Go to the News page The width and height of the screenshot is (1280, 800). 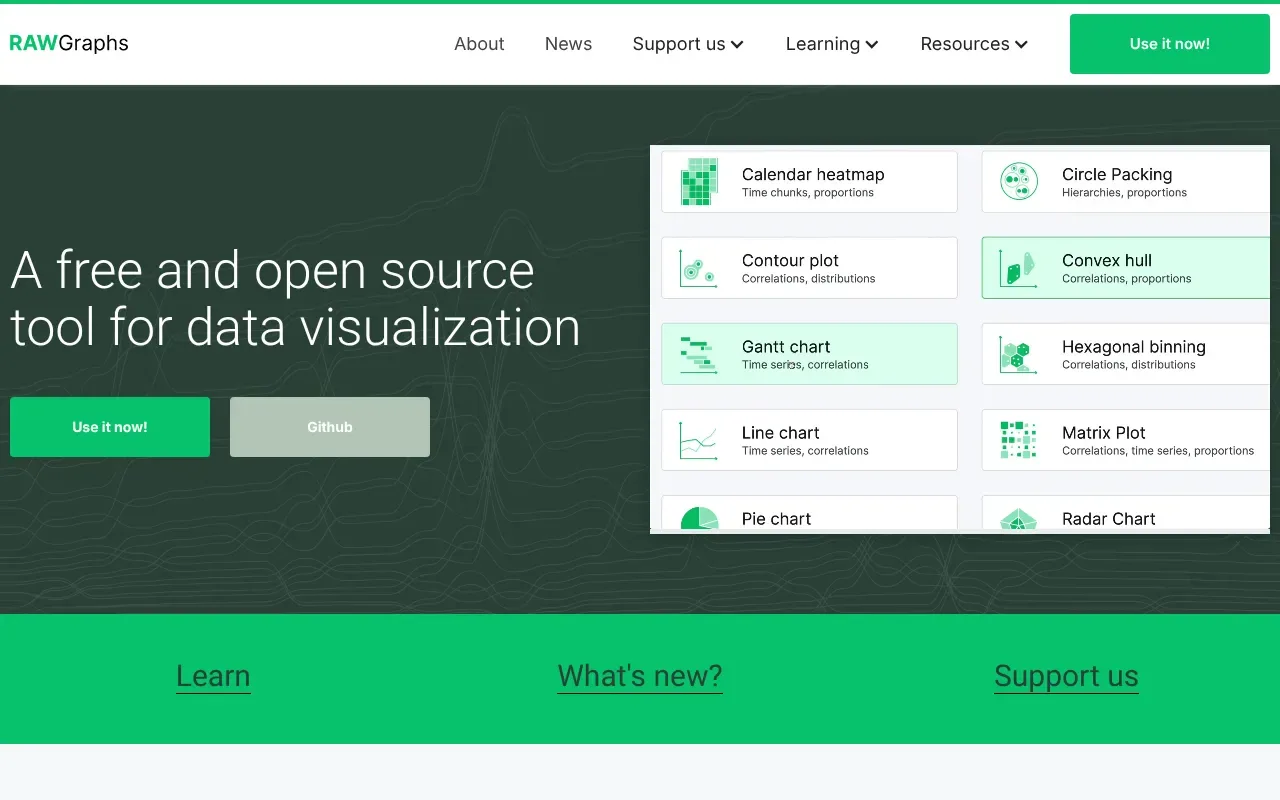[x=568, y=44]
